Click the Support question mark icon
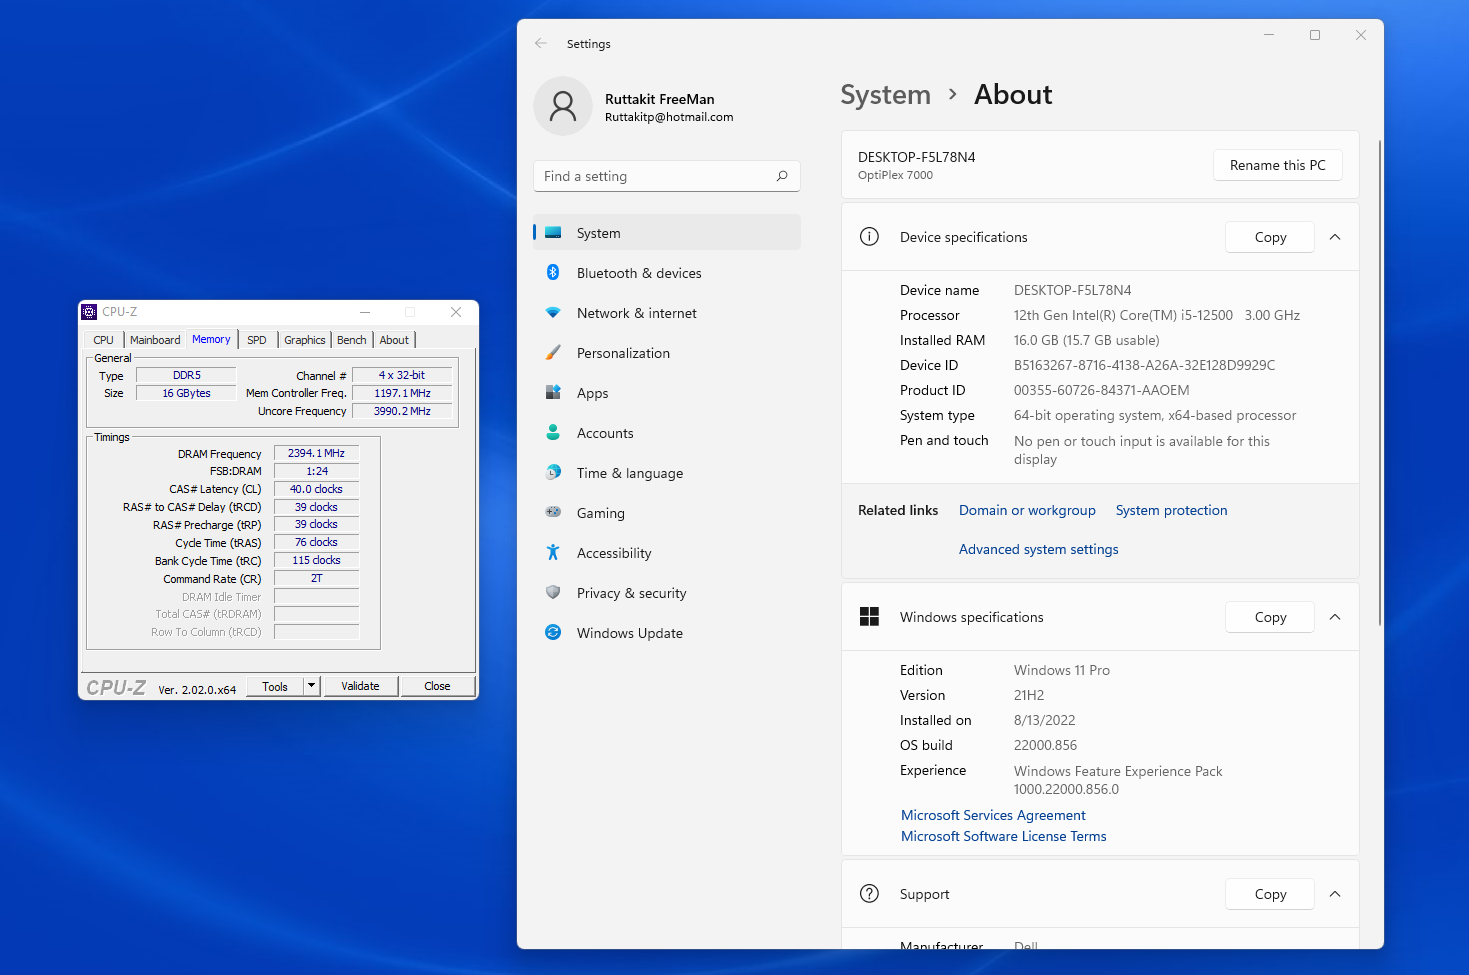This screenshot has width=1469, height=975. point(869,894)
